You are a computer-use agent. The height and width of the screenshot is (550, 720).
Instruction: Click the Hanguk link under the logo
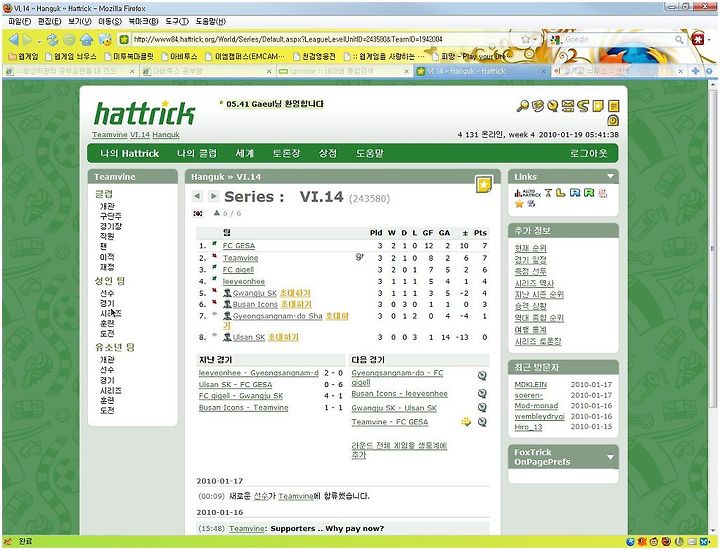[x=166, y=135]
